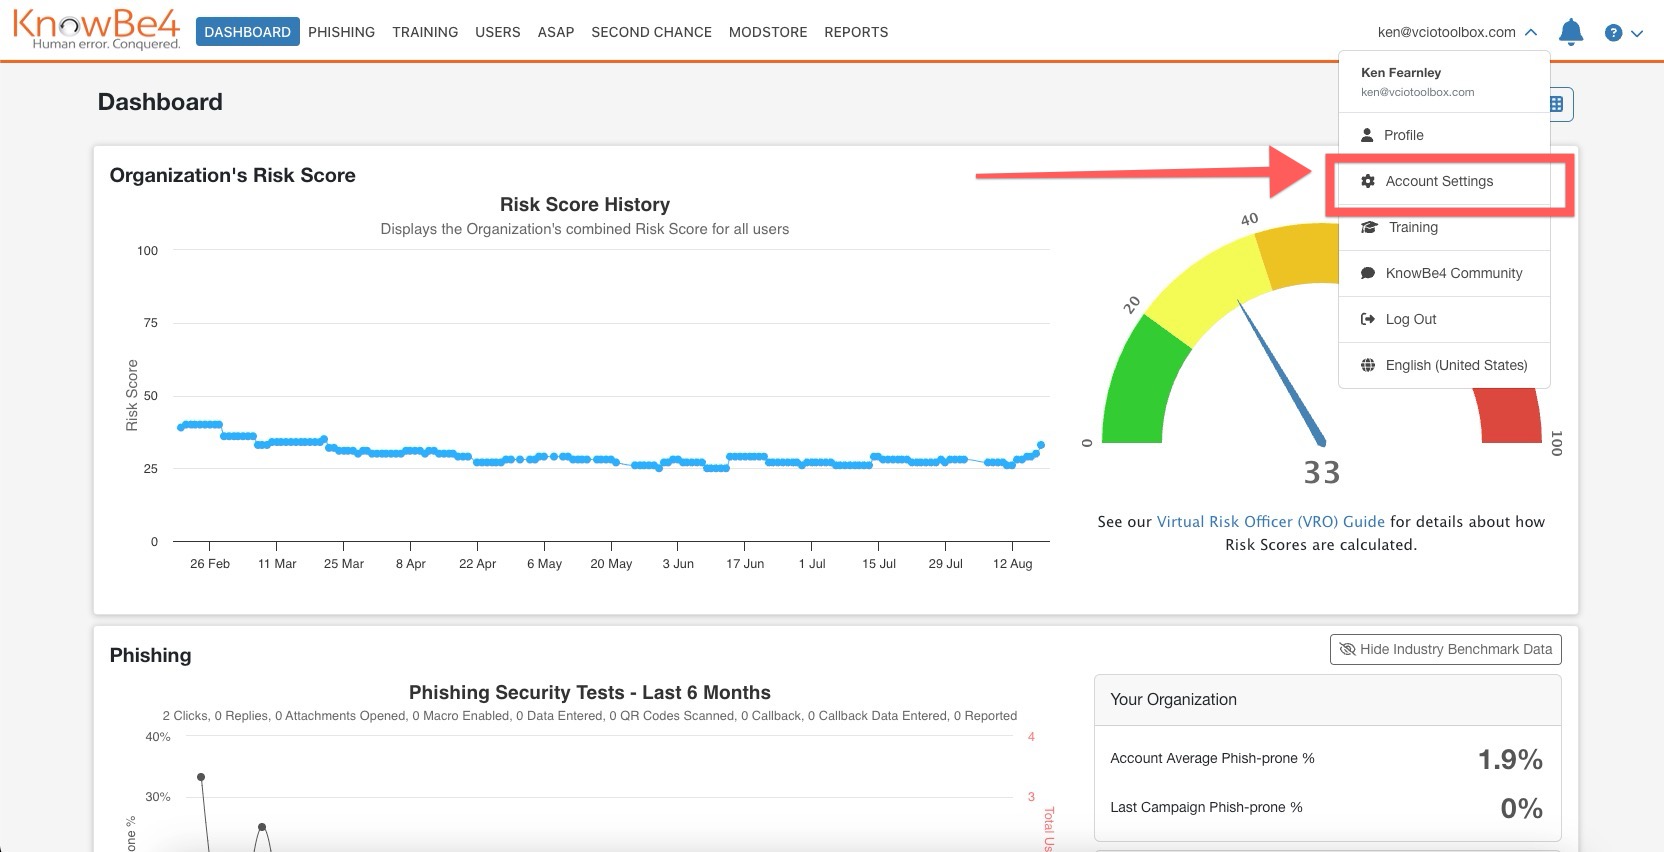This screenshot has height=852, width=1664.
Task: Switch to the Users tab
Action: pyautogui.click(x=498, y=32)
